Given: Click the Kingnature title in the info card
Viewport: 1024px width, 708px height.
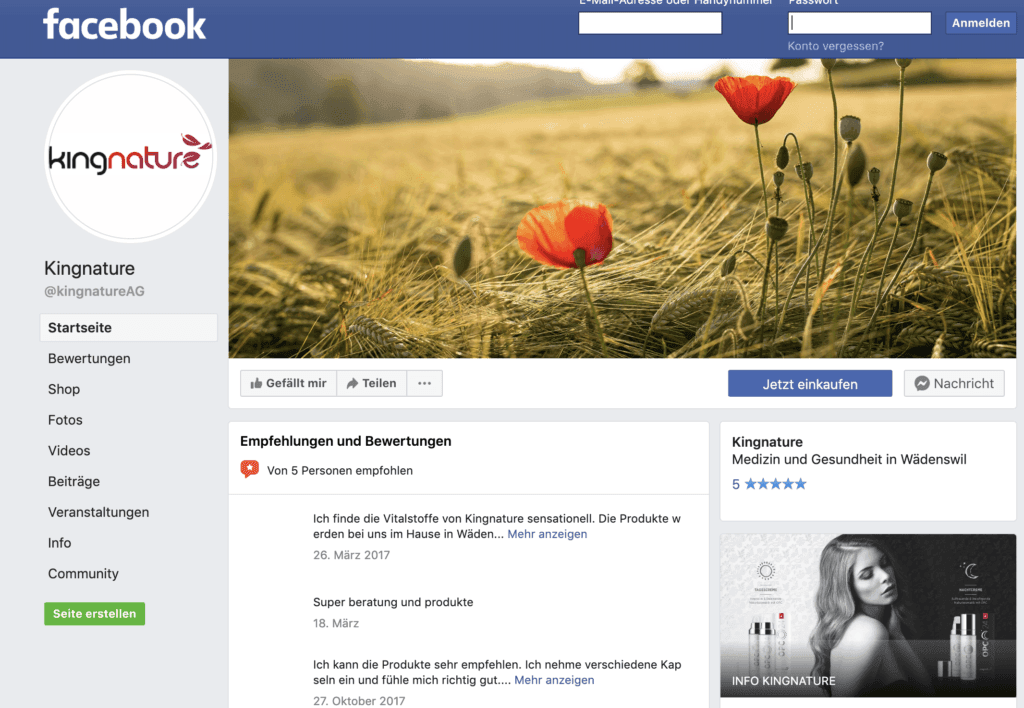Looking at the screenshot, I should tap(767, 442).
